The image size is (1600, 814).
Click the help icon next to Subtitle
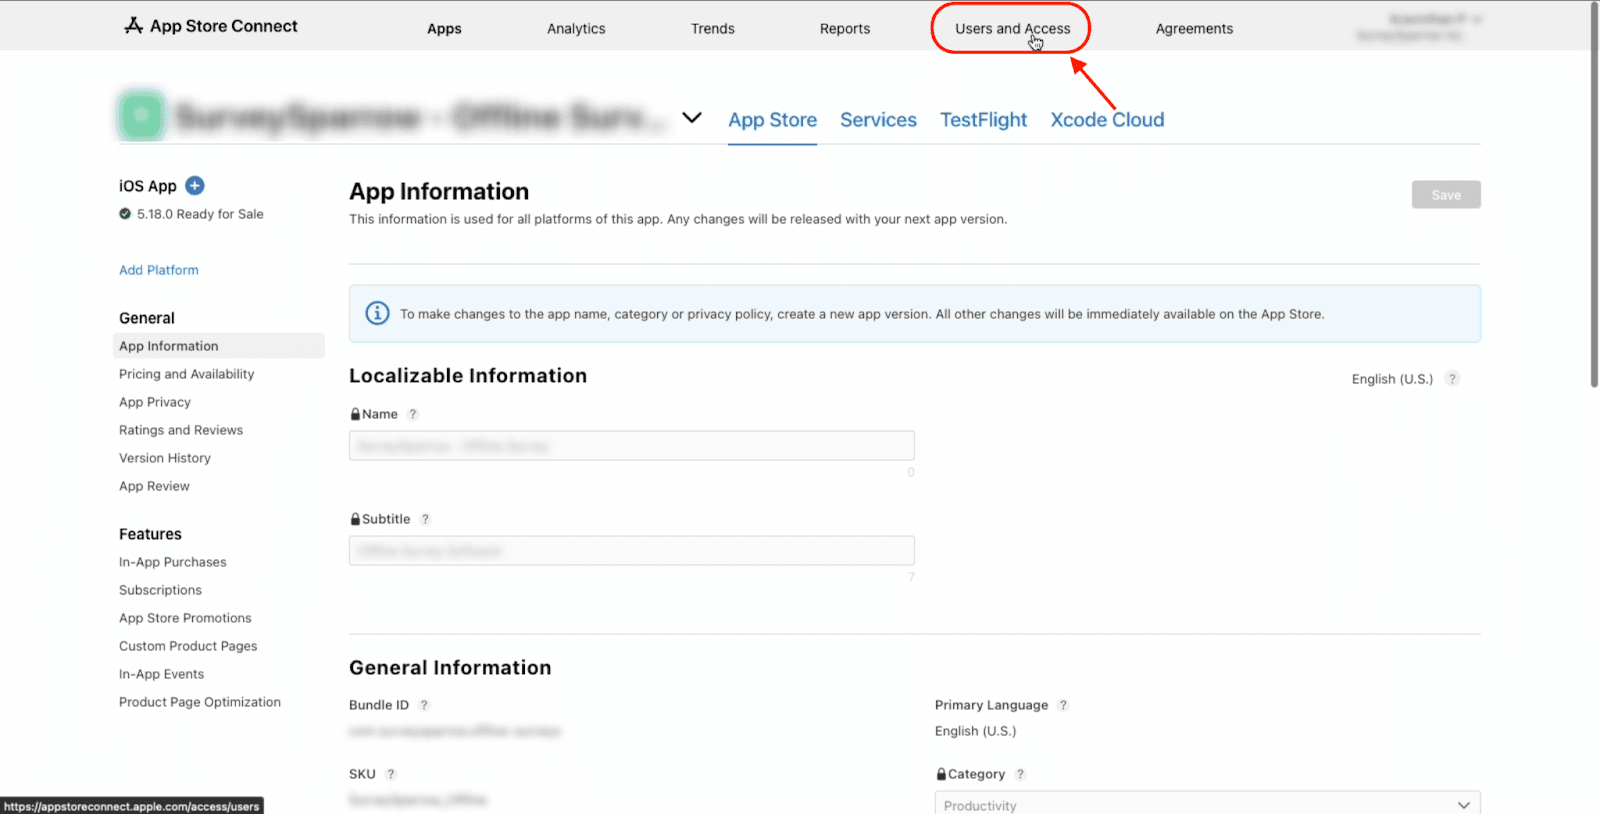click(x=425, y=519)
